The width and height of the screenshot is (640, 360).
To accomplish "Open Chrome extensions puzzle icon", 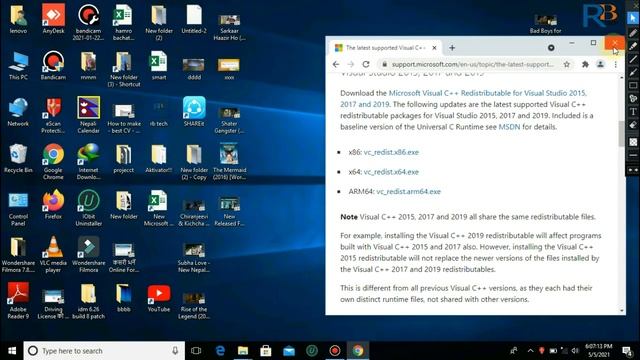I will [585, 64].
